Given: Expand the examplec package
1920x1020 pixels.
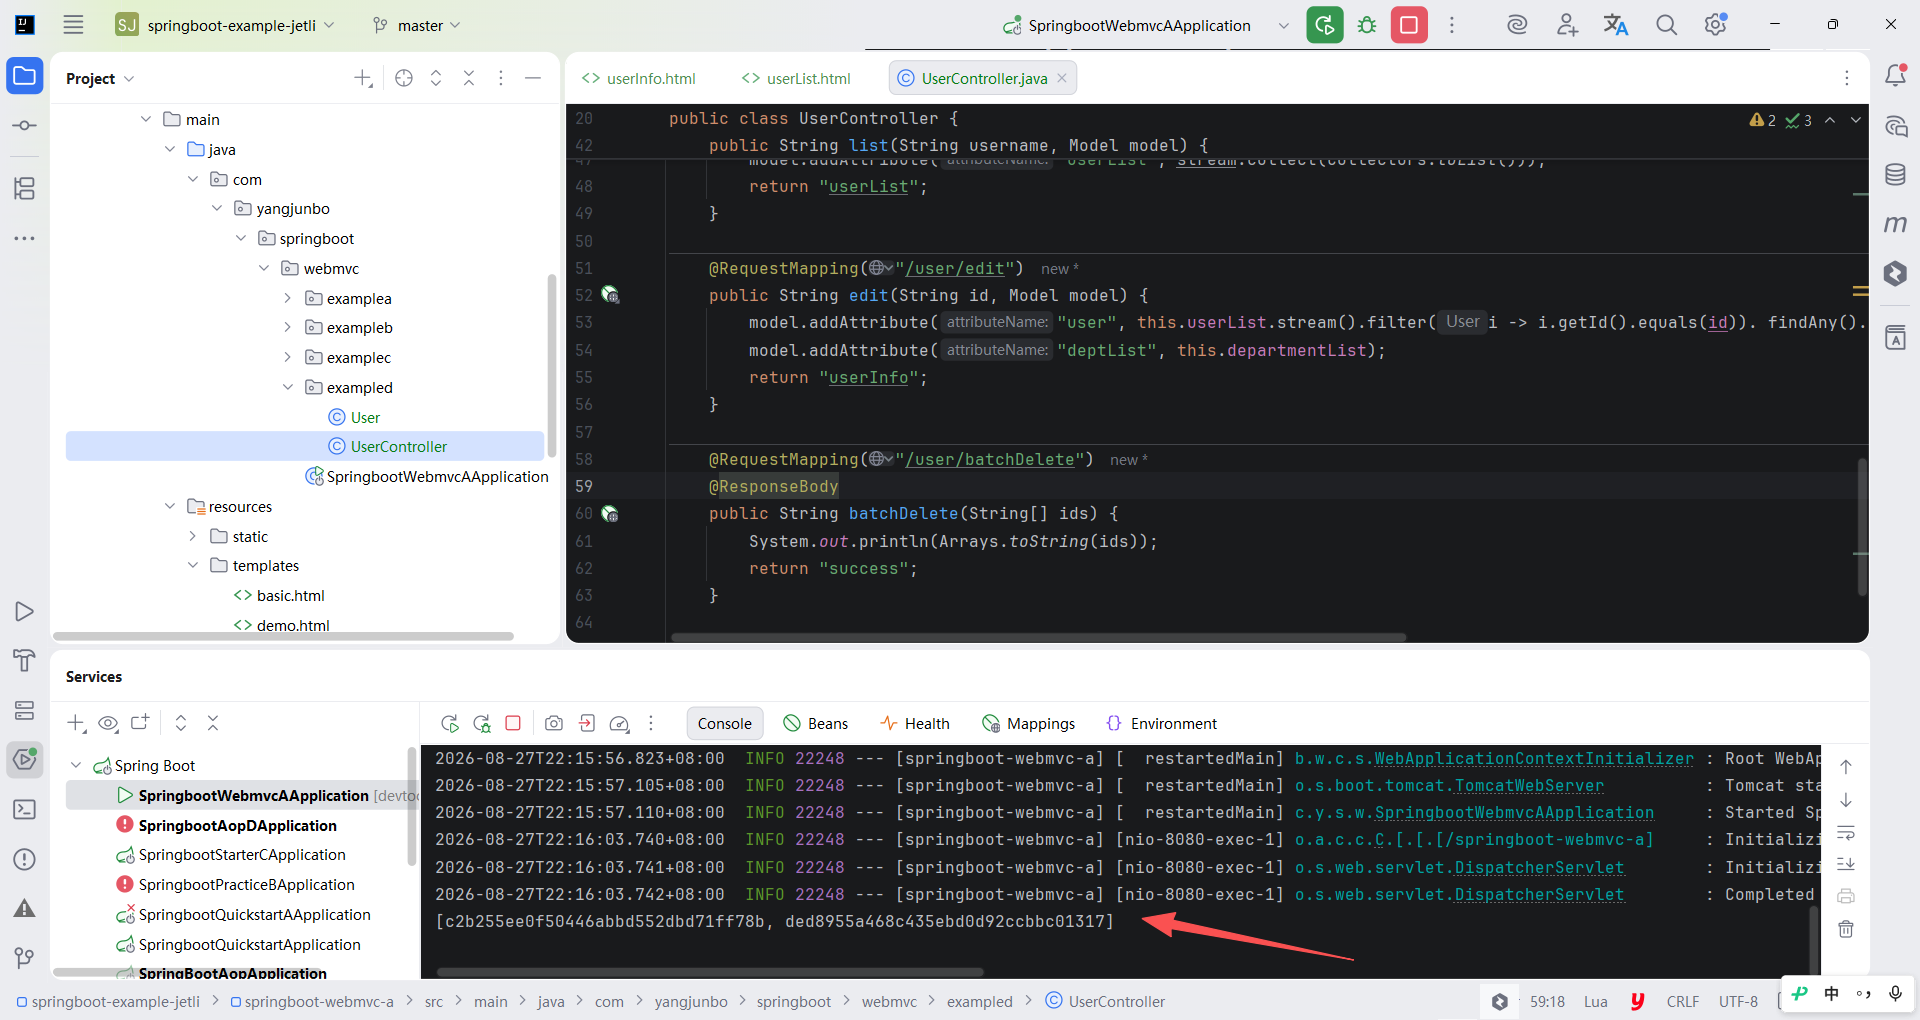Looking at the screenshot, I should 288,357.
